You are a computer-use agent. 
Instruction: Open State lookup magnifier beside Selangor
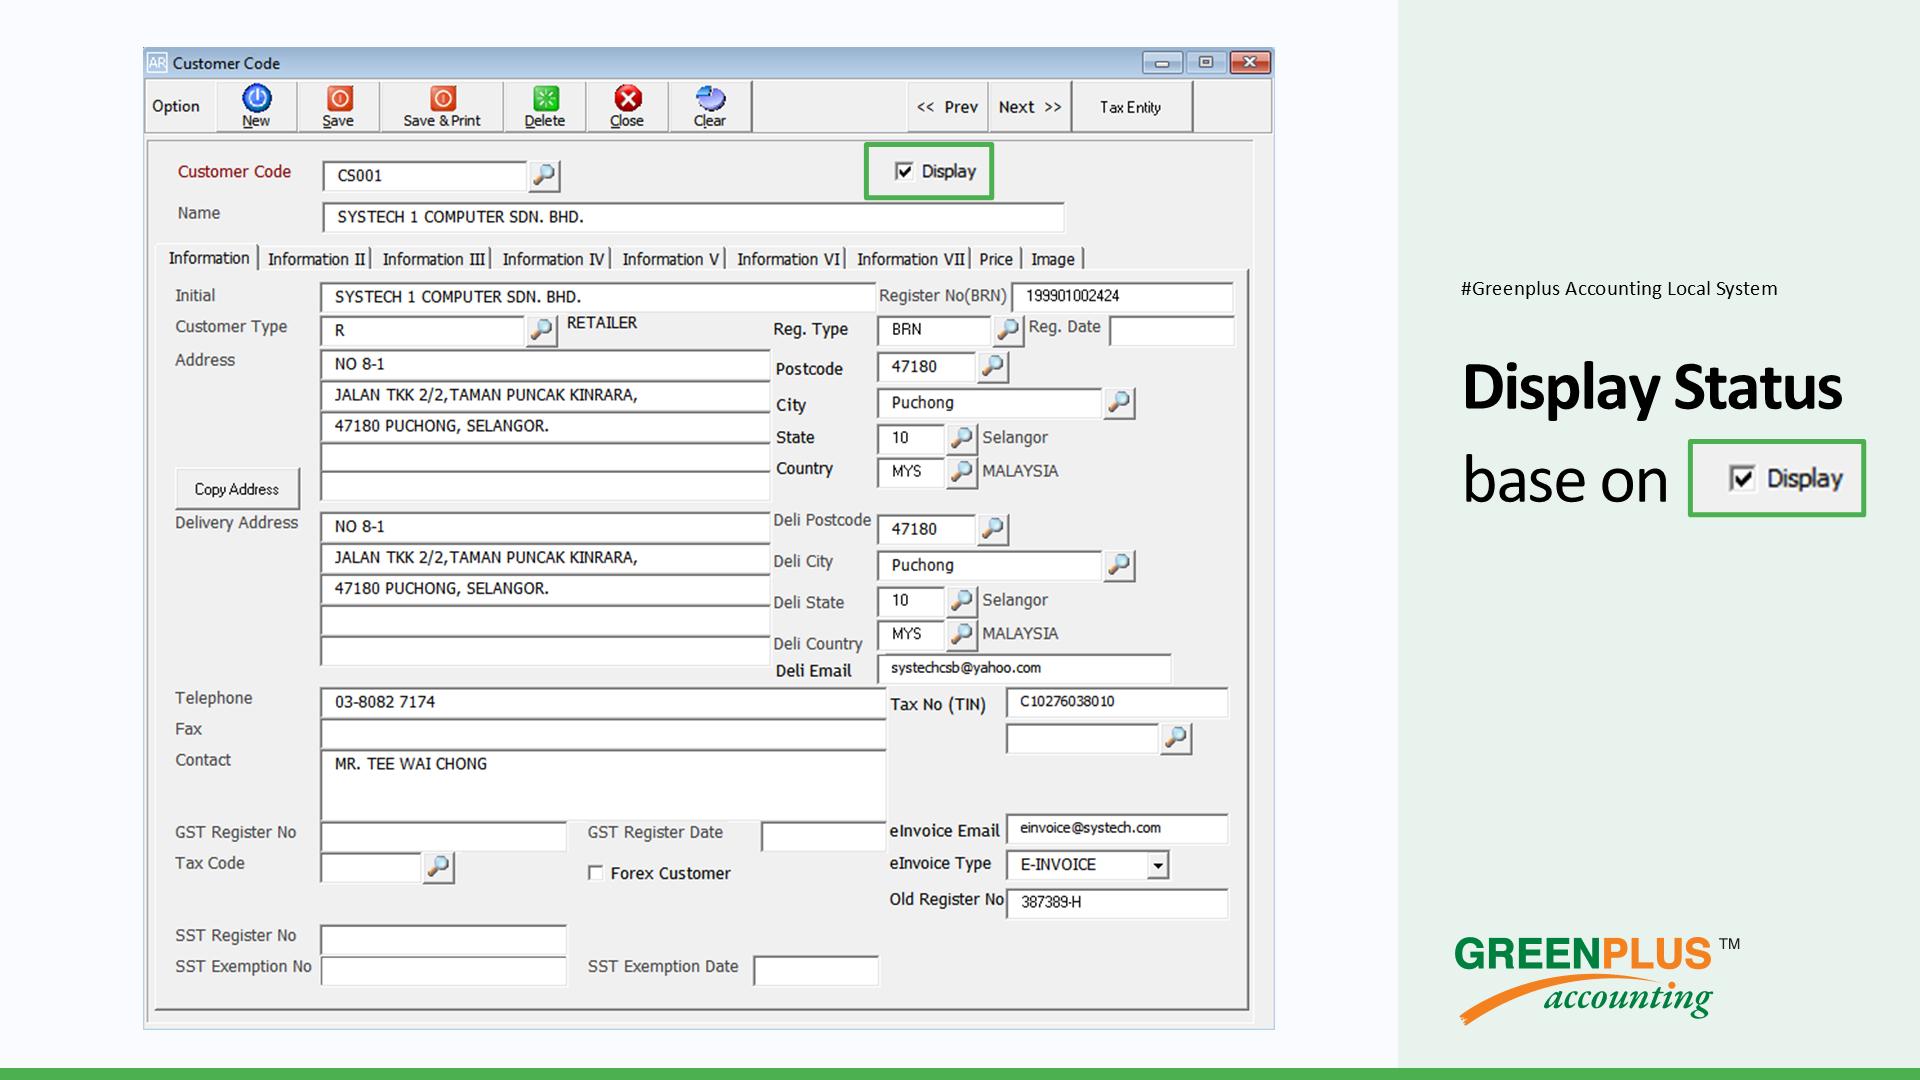(x=961, y=438)
